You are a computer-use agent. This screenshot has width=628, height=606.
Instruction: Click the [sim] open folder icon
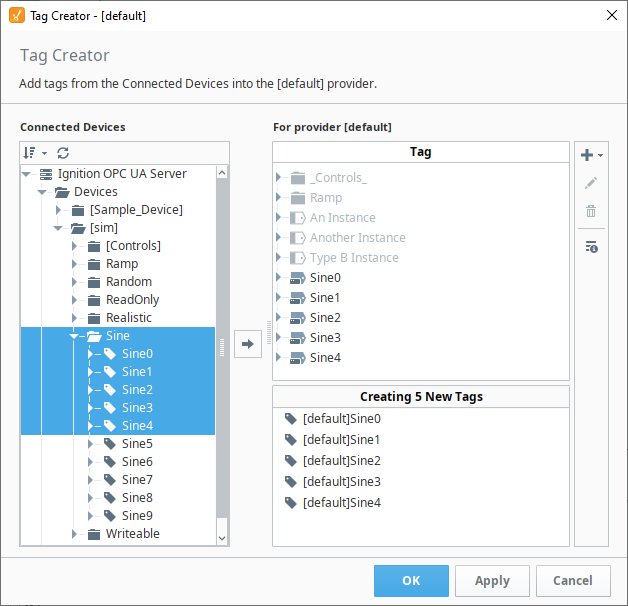[78, 228]
